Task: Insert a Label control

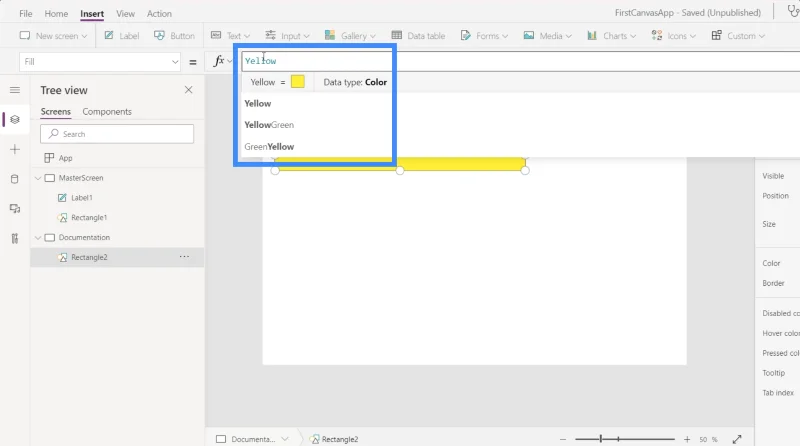Action: coord(121,36)
